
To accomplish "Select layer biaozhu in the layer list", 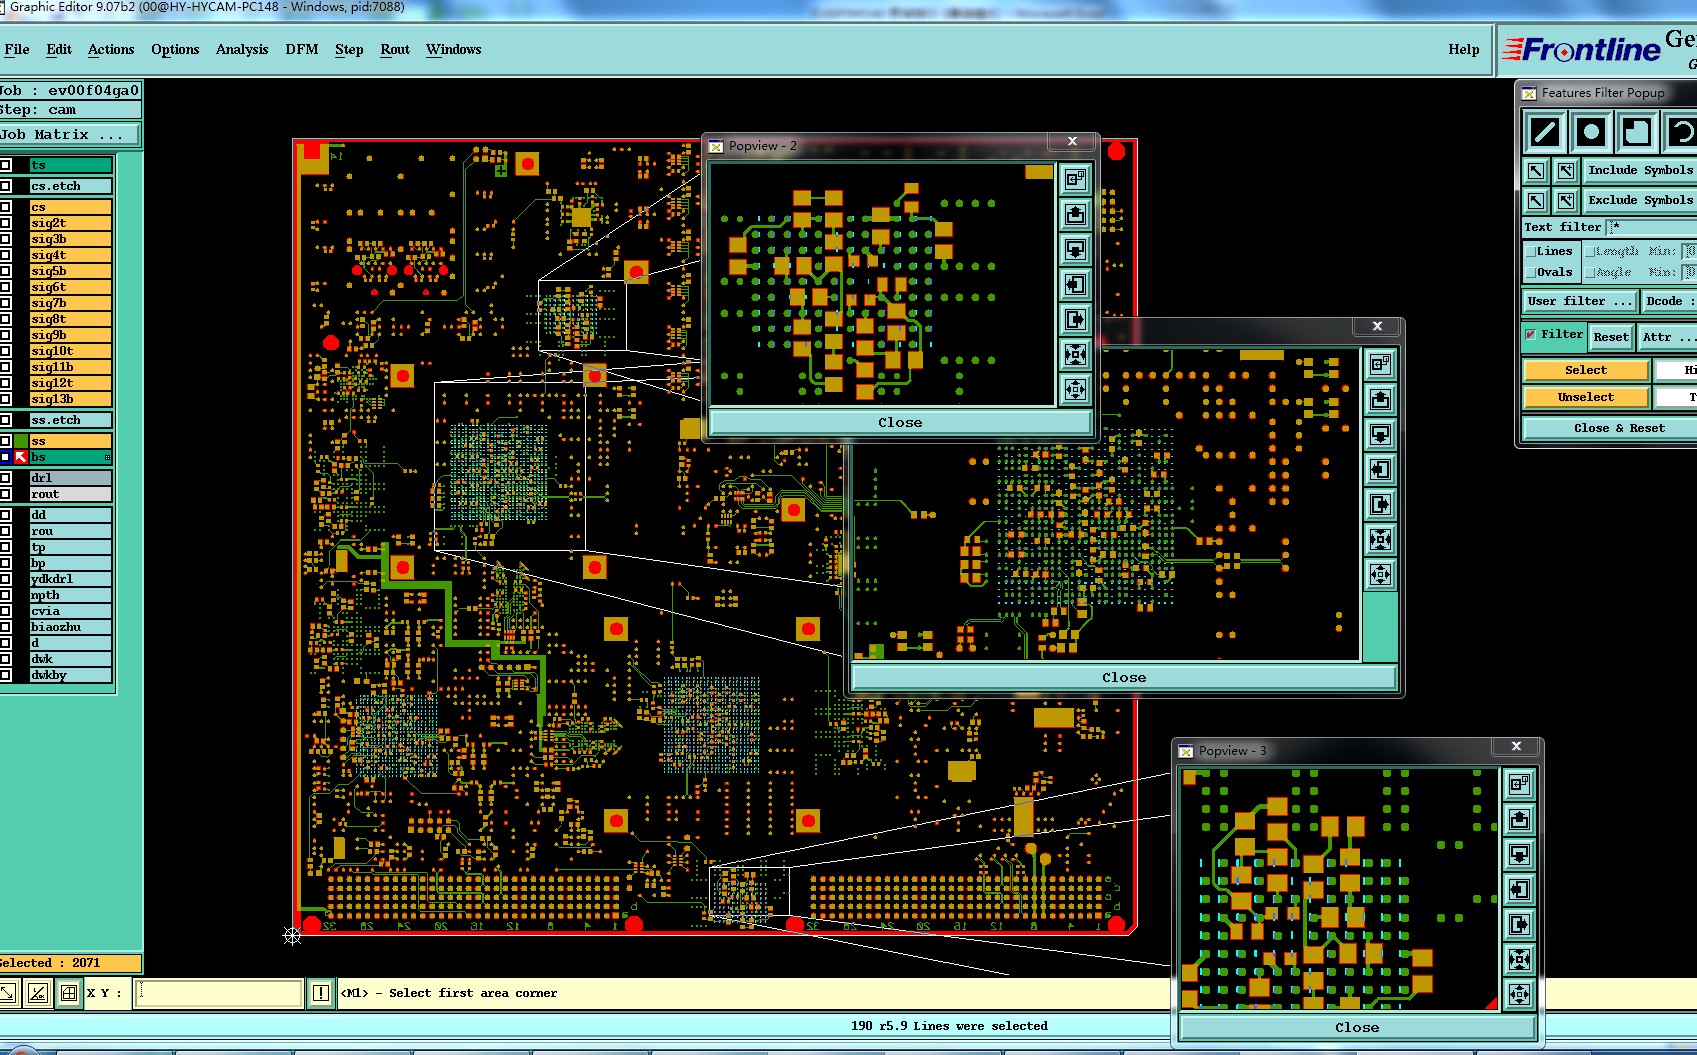I will click(x=70, y=627).
